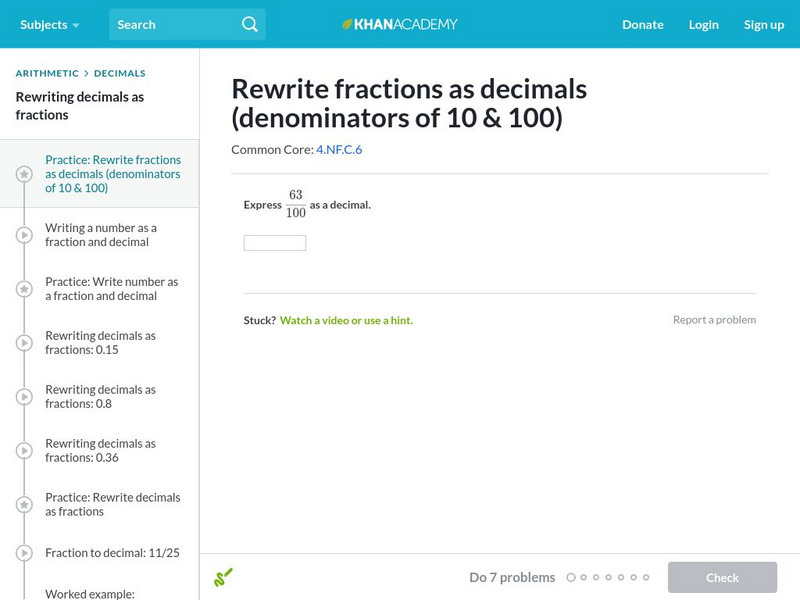
Task: Click play icon beside Rewriting decimals 0.36
Action: [x=24, y=451]
